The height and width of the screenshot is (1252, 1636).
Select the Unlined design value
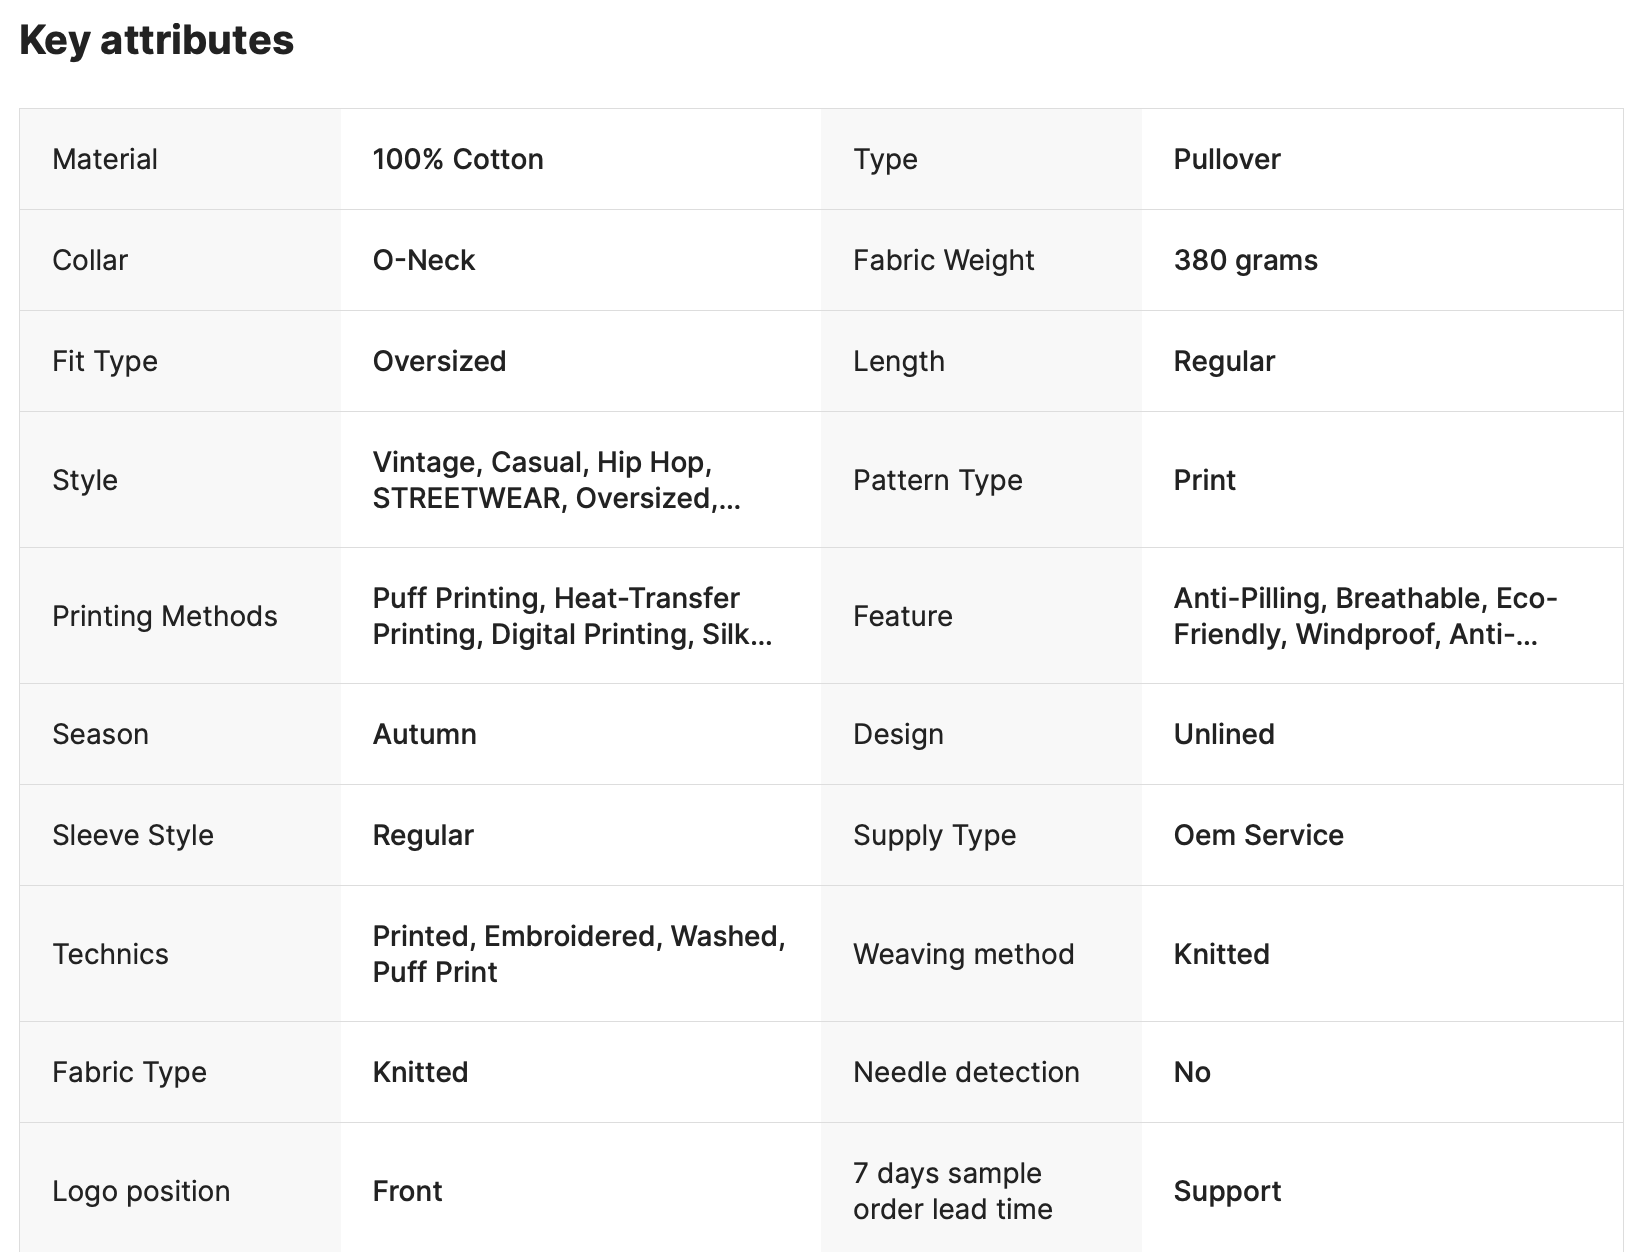pos(1224,734)
